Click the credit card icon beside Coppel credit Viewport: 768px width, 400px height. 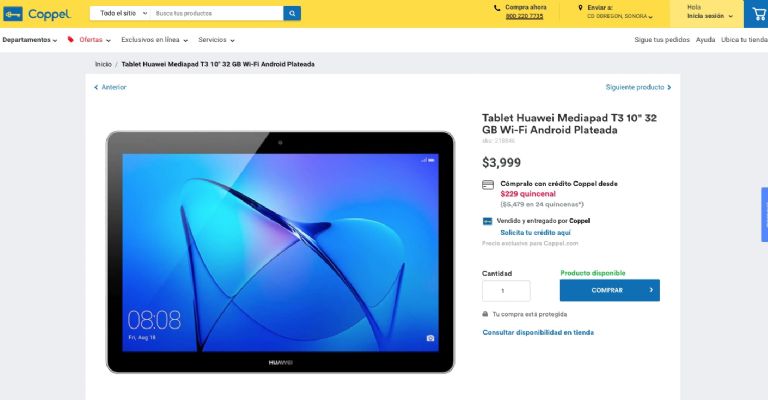[x=488, y=185]
